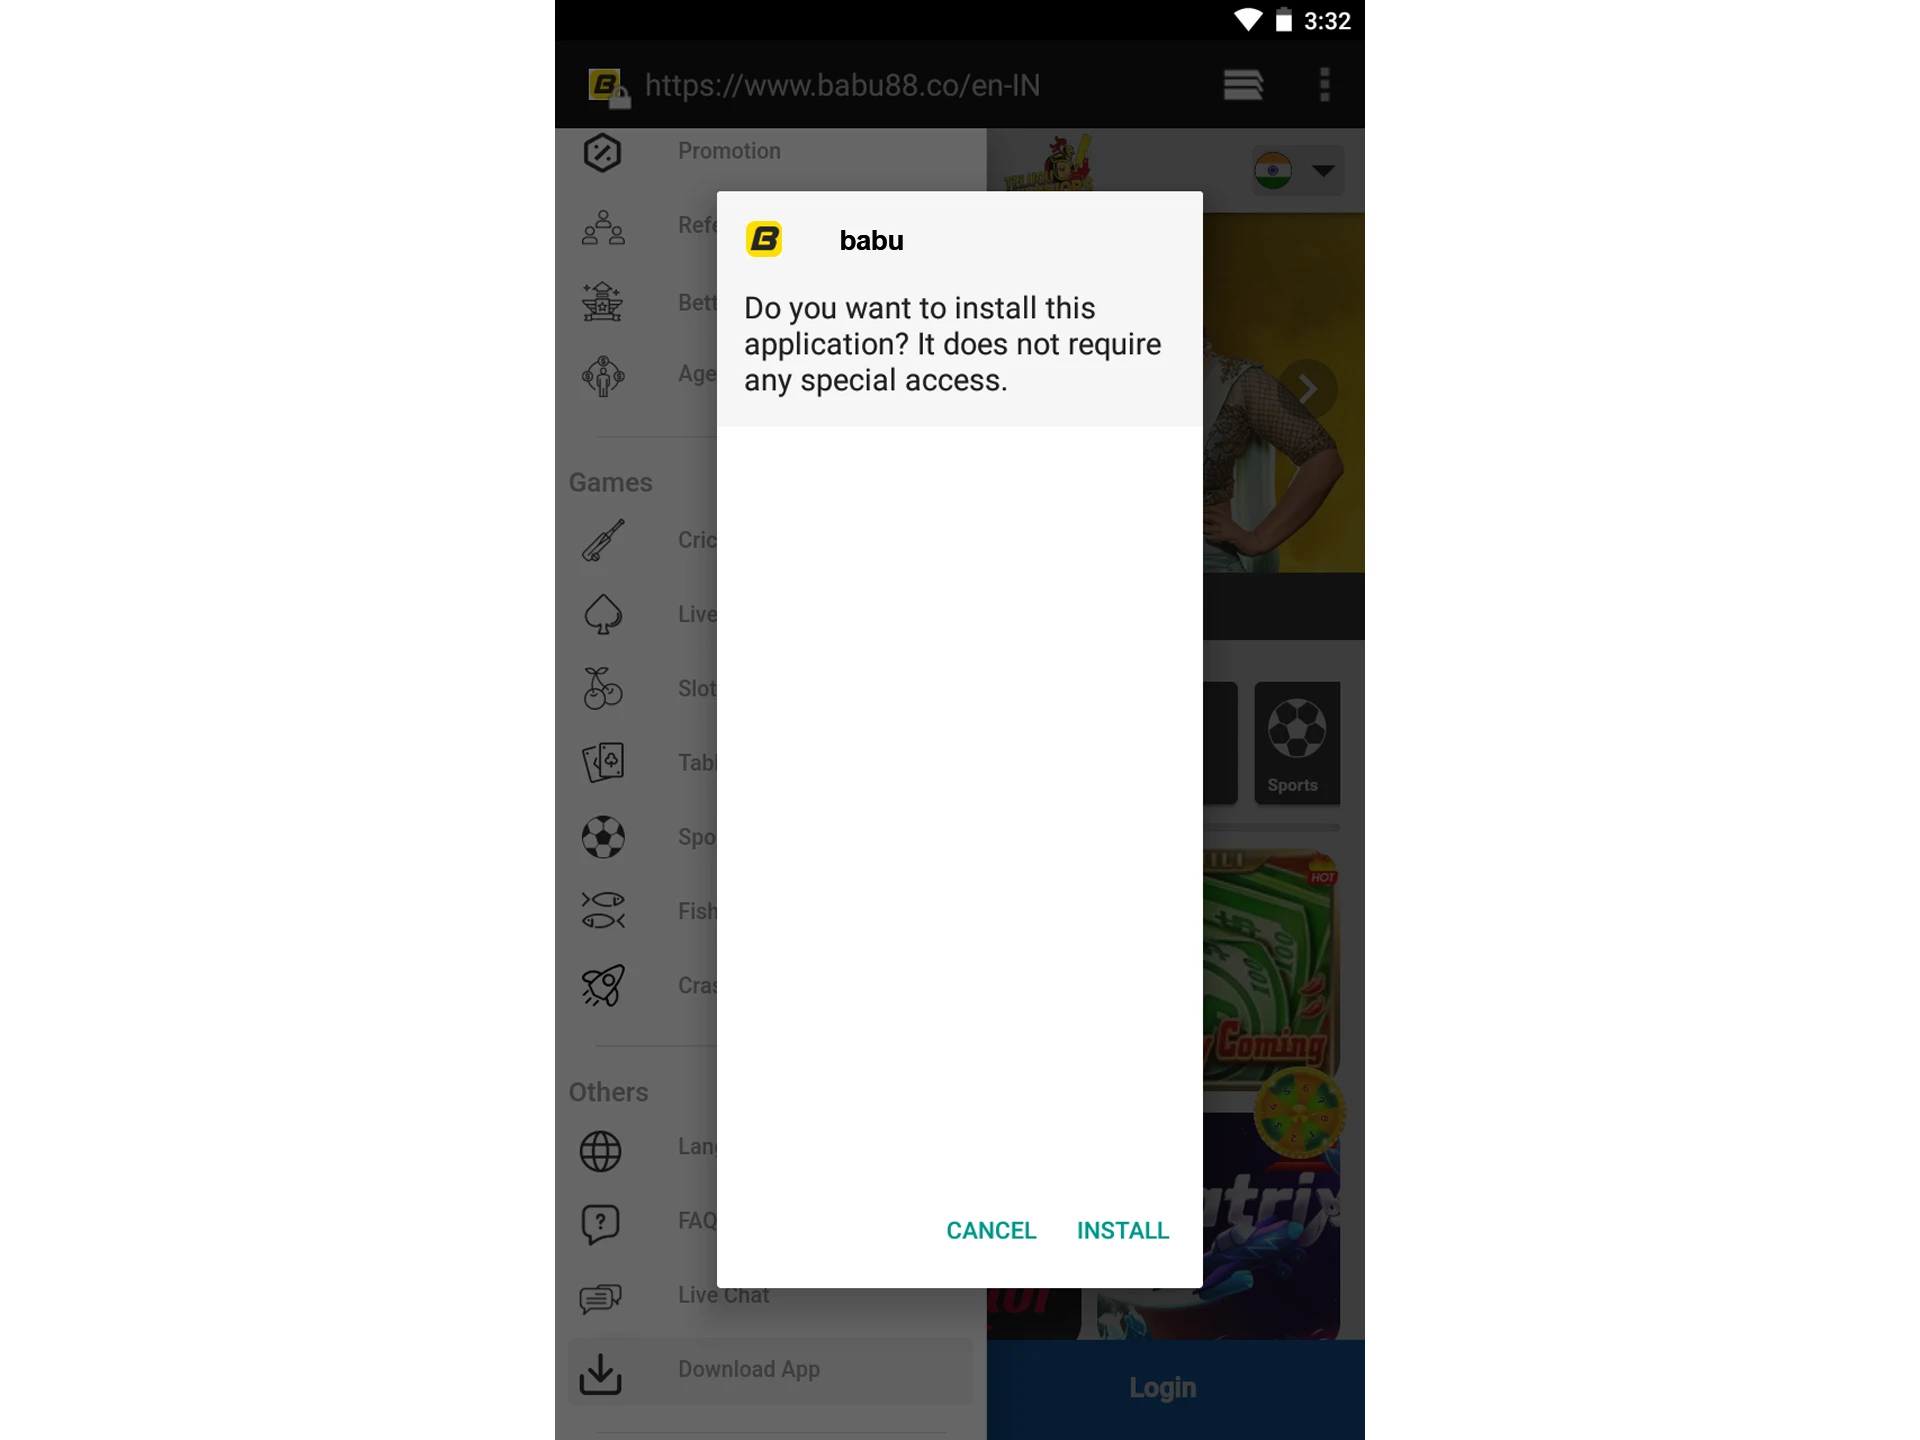Click the Promotion menu icon
1920x1440 pixels.
click(x=602, y=151)
